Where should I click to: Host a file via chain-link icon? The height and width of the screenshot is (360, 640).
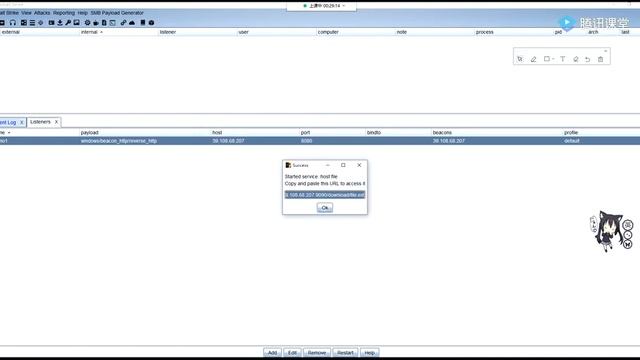(x=123, y=23)
